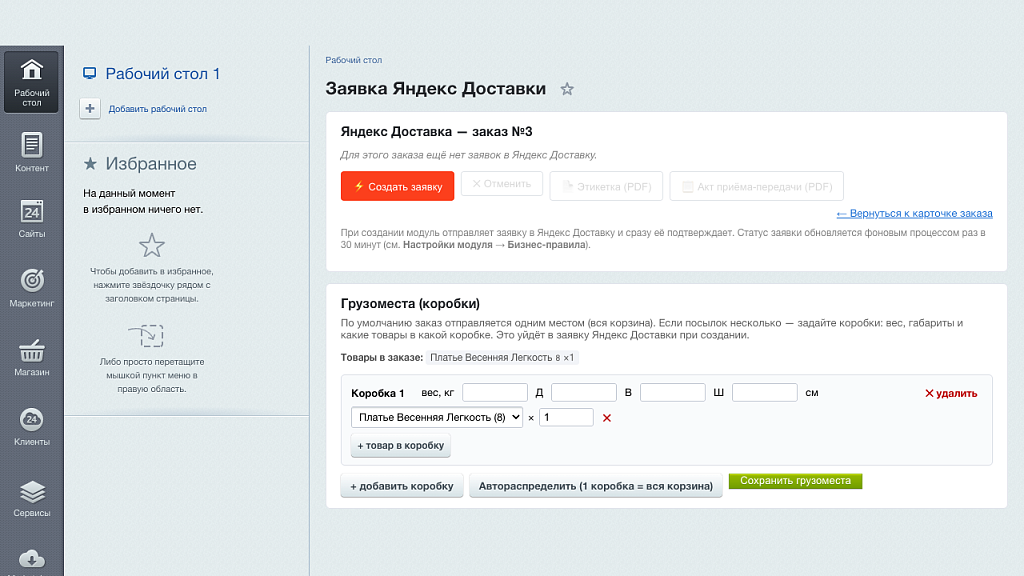Click the Добавить рабочий стол link

point(157,109)
